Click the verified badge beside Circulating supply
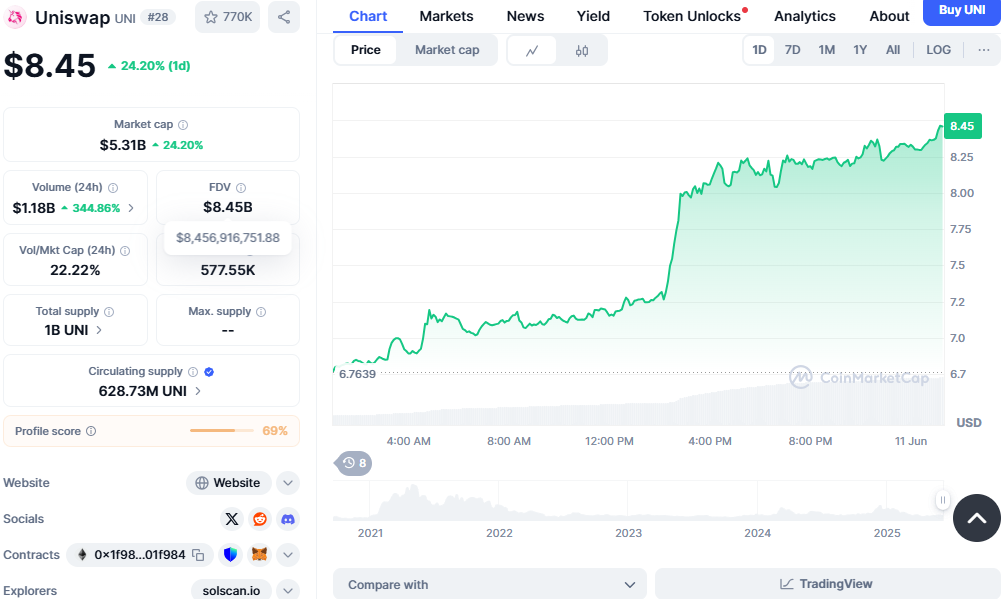The width and height of the screenshot is (1001, 599). pyautogui.click(x=209, y=372)
